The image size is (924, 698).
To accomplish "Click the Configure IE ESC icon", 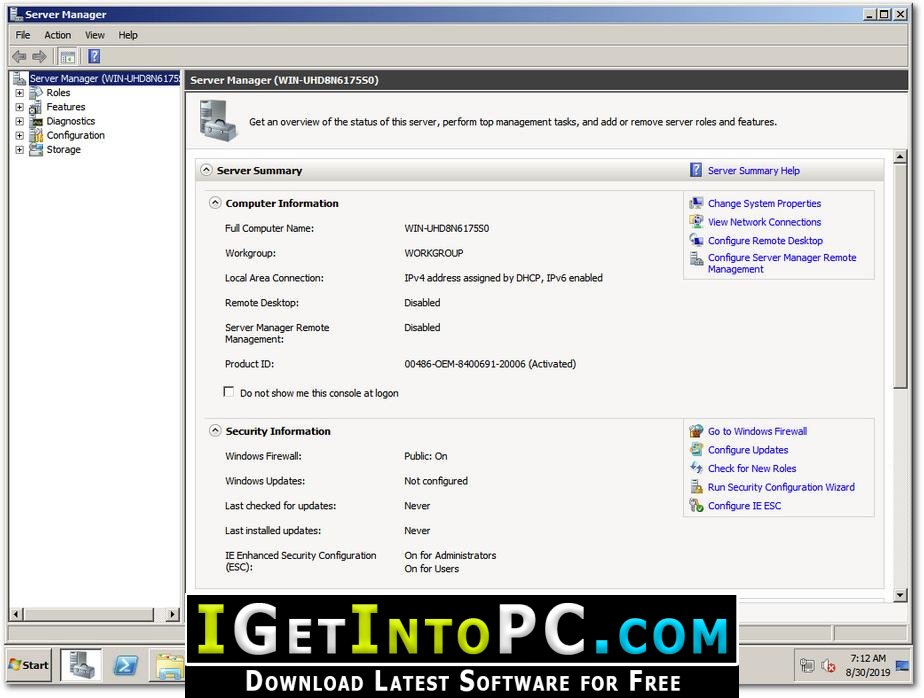I will click(697, 506).
